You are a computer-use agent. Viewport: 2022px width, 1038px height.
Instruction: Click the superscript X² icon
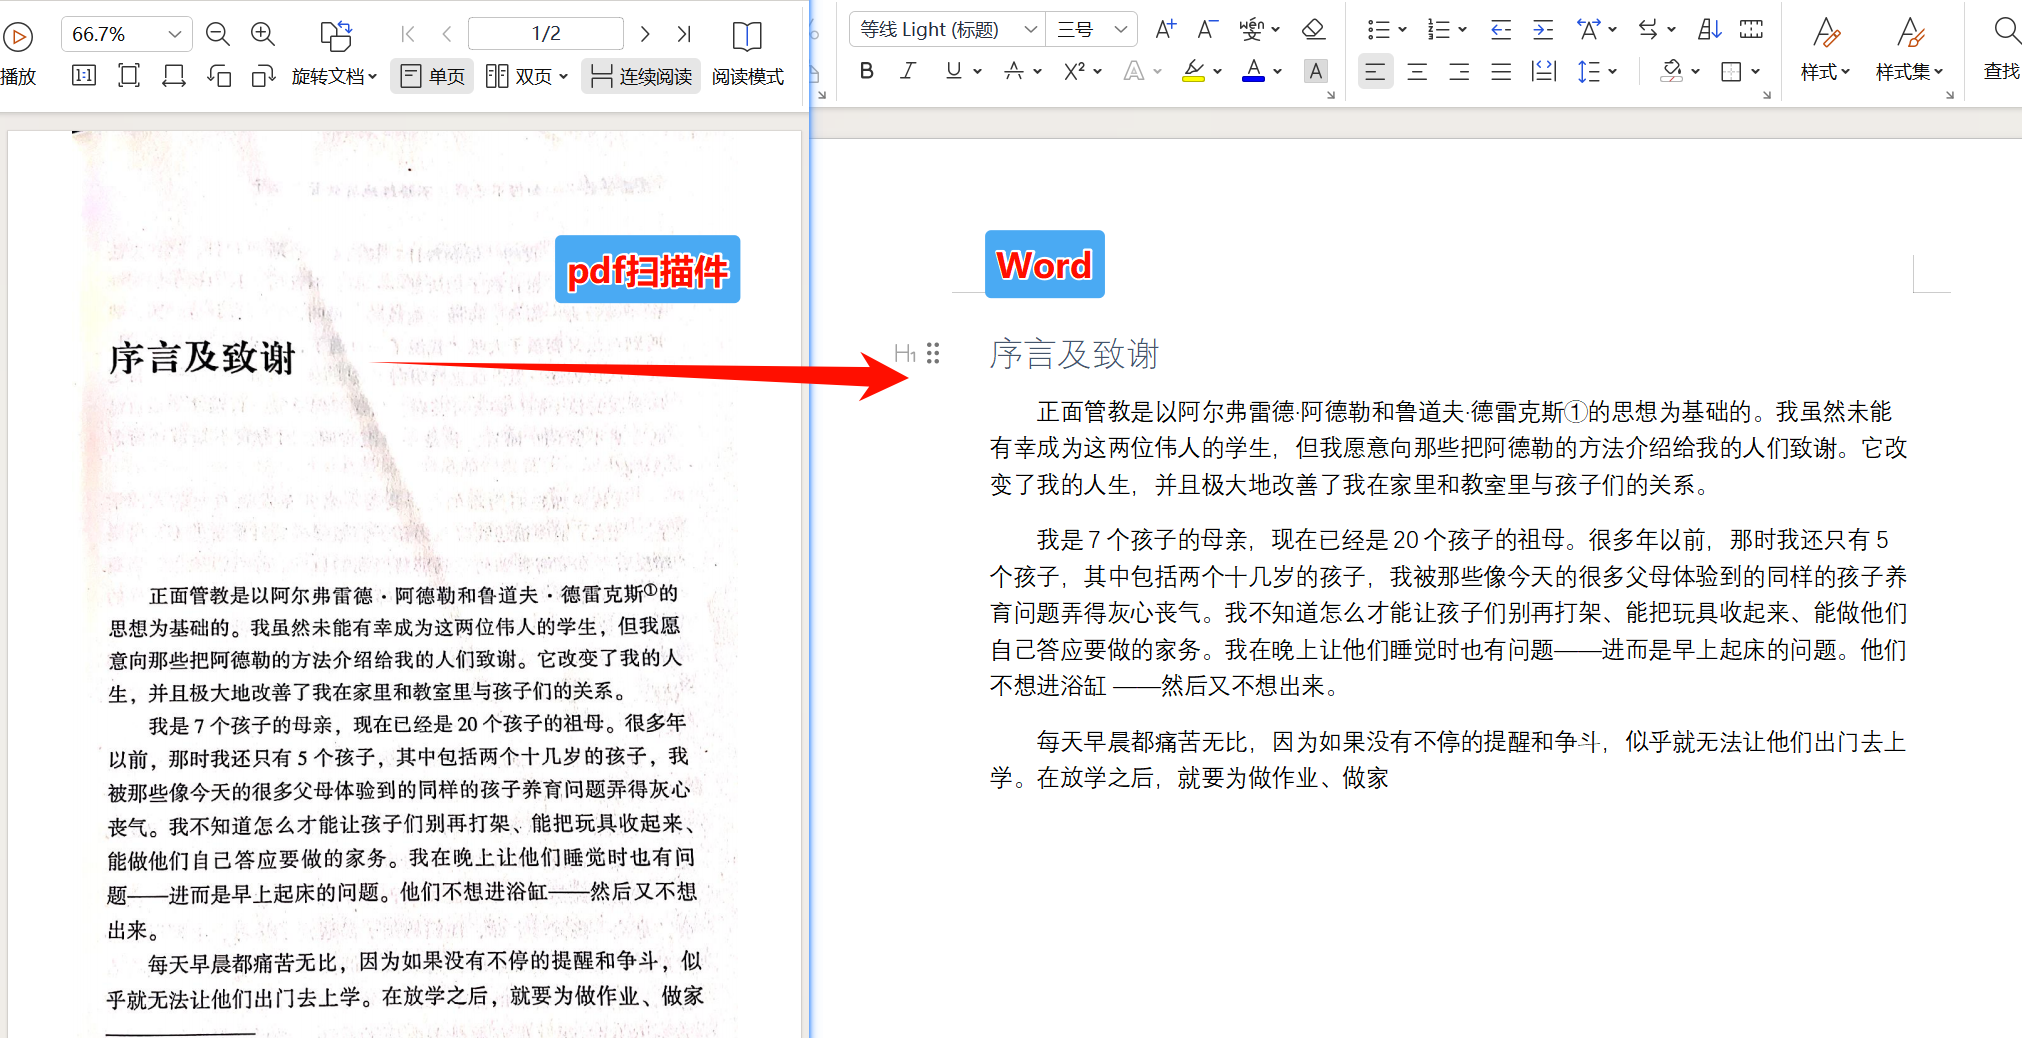click(x=1075, y=70)
